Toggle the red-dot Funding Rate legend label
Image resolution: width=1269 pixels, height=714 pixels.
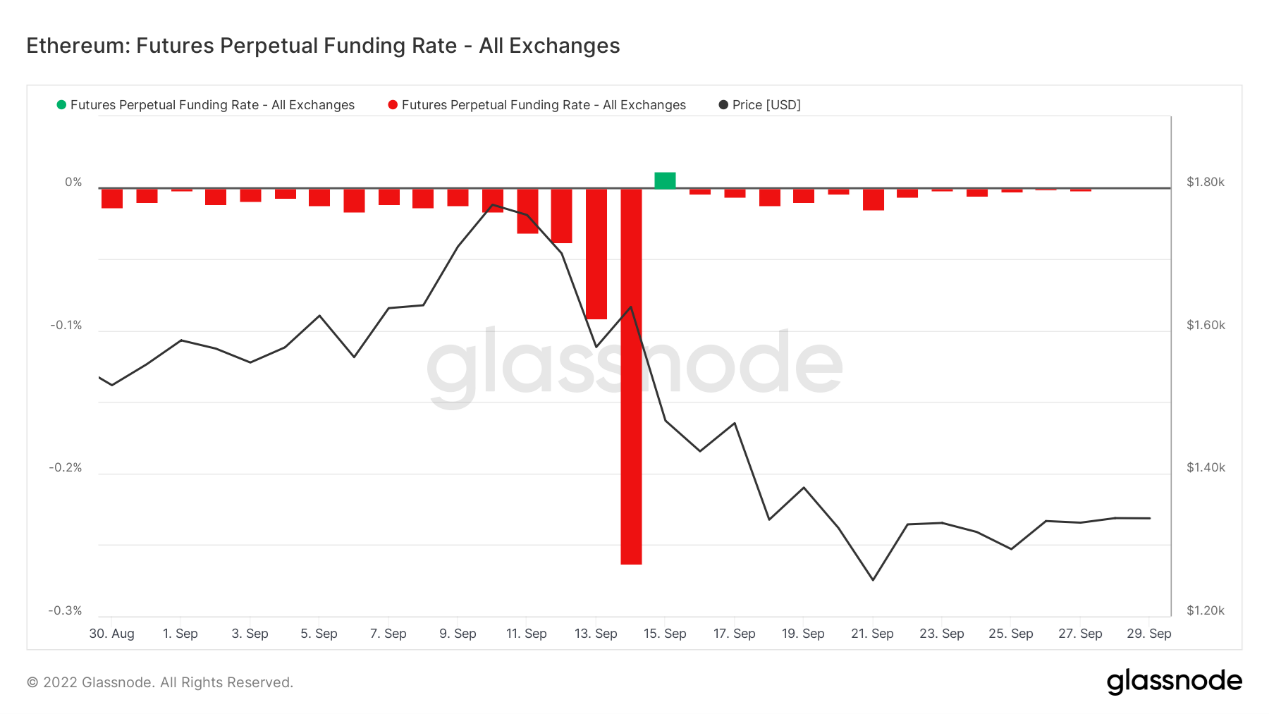pyautogui.click(x=543, y=105)
